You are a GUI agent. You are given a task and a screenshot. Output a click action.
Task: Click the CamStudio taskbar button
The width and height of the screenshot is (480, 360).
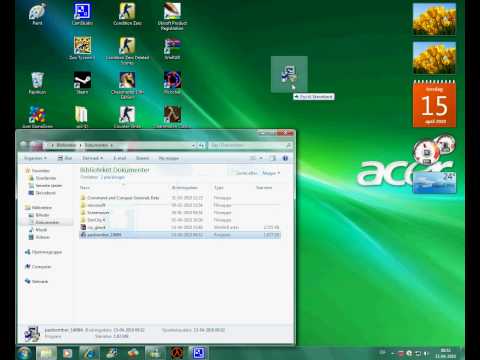point(198,353)
